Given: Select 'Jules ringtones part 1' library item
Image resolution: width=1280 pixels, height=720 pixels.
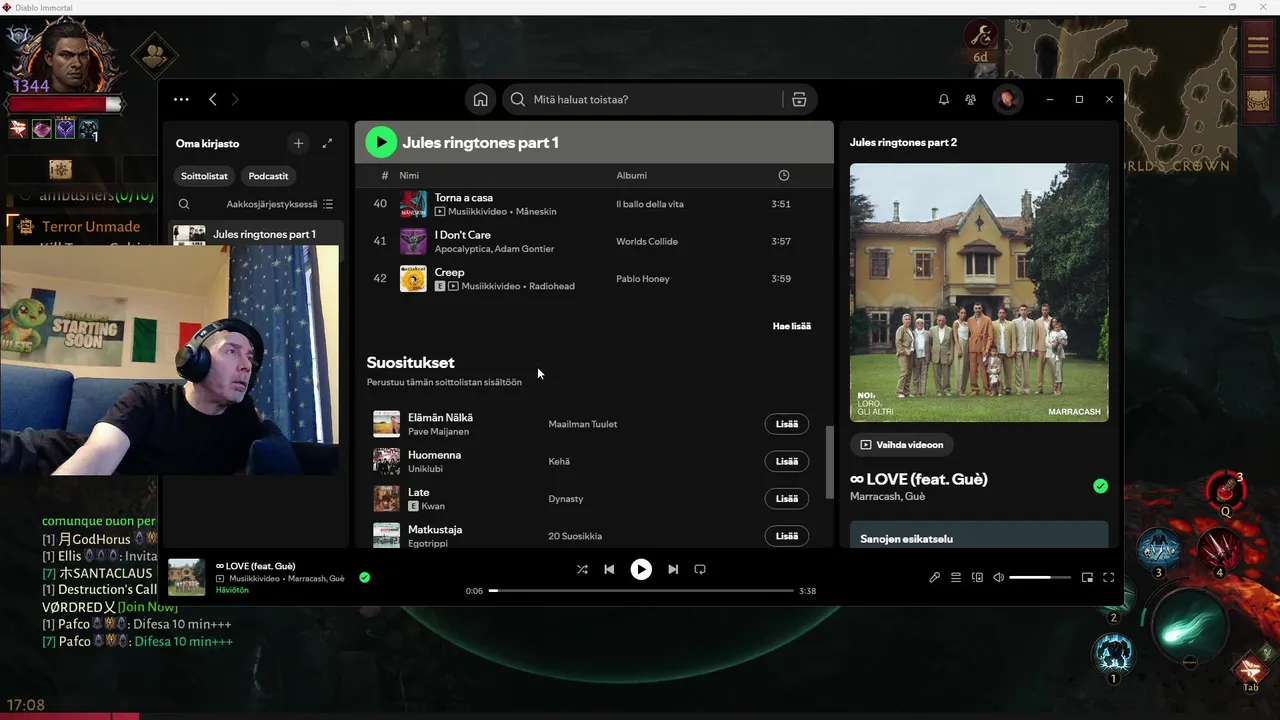Looking at the screenshot, I should 255,234.
